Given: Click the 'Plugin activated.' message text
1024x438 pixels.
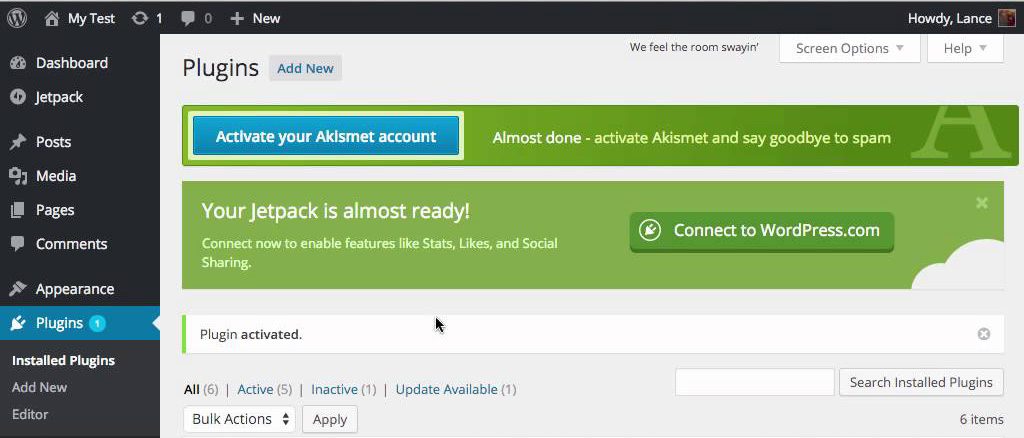Looking at the screenshot, I should coord(251,335).
